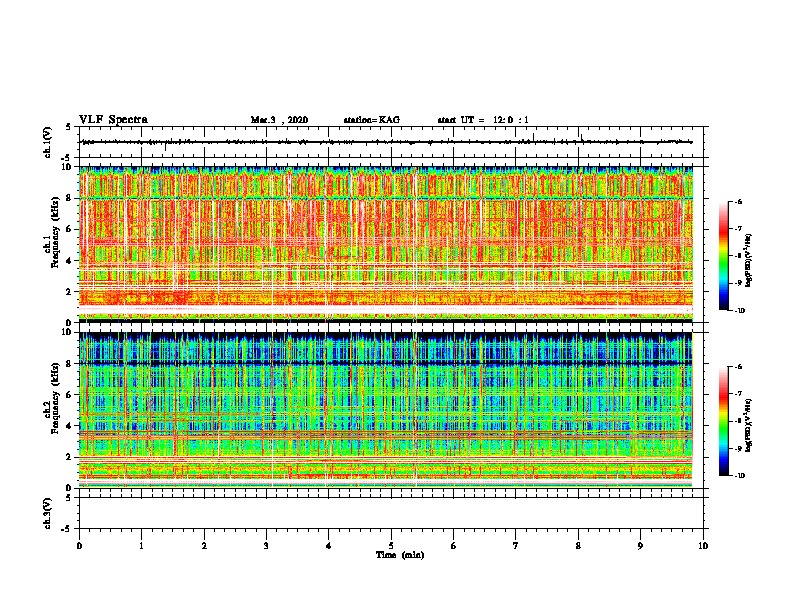Image resolution: width=792 pixels, height=612 pixels.
Task: Click the '-5' tick on ch.1(V) axis
Action: point(67,158)
